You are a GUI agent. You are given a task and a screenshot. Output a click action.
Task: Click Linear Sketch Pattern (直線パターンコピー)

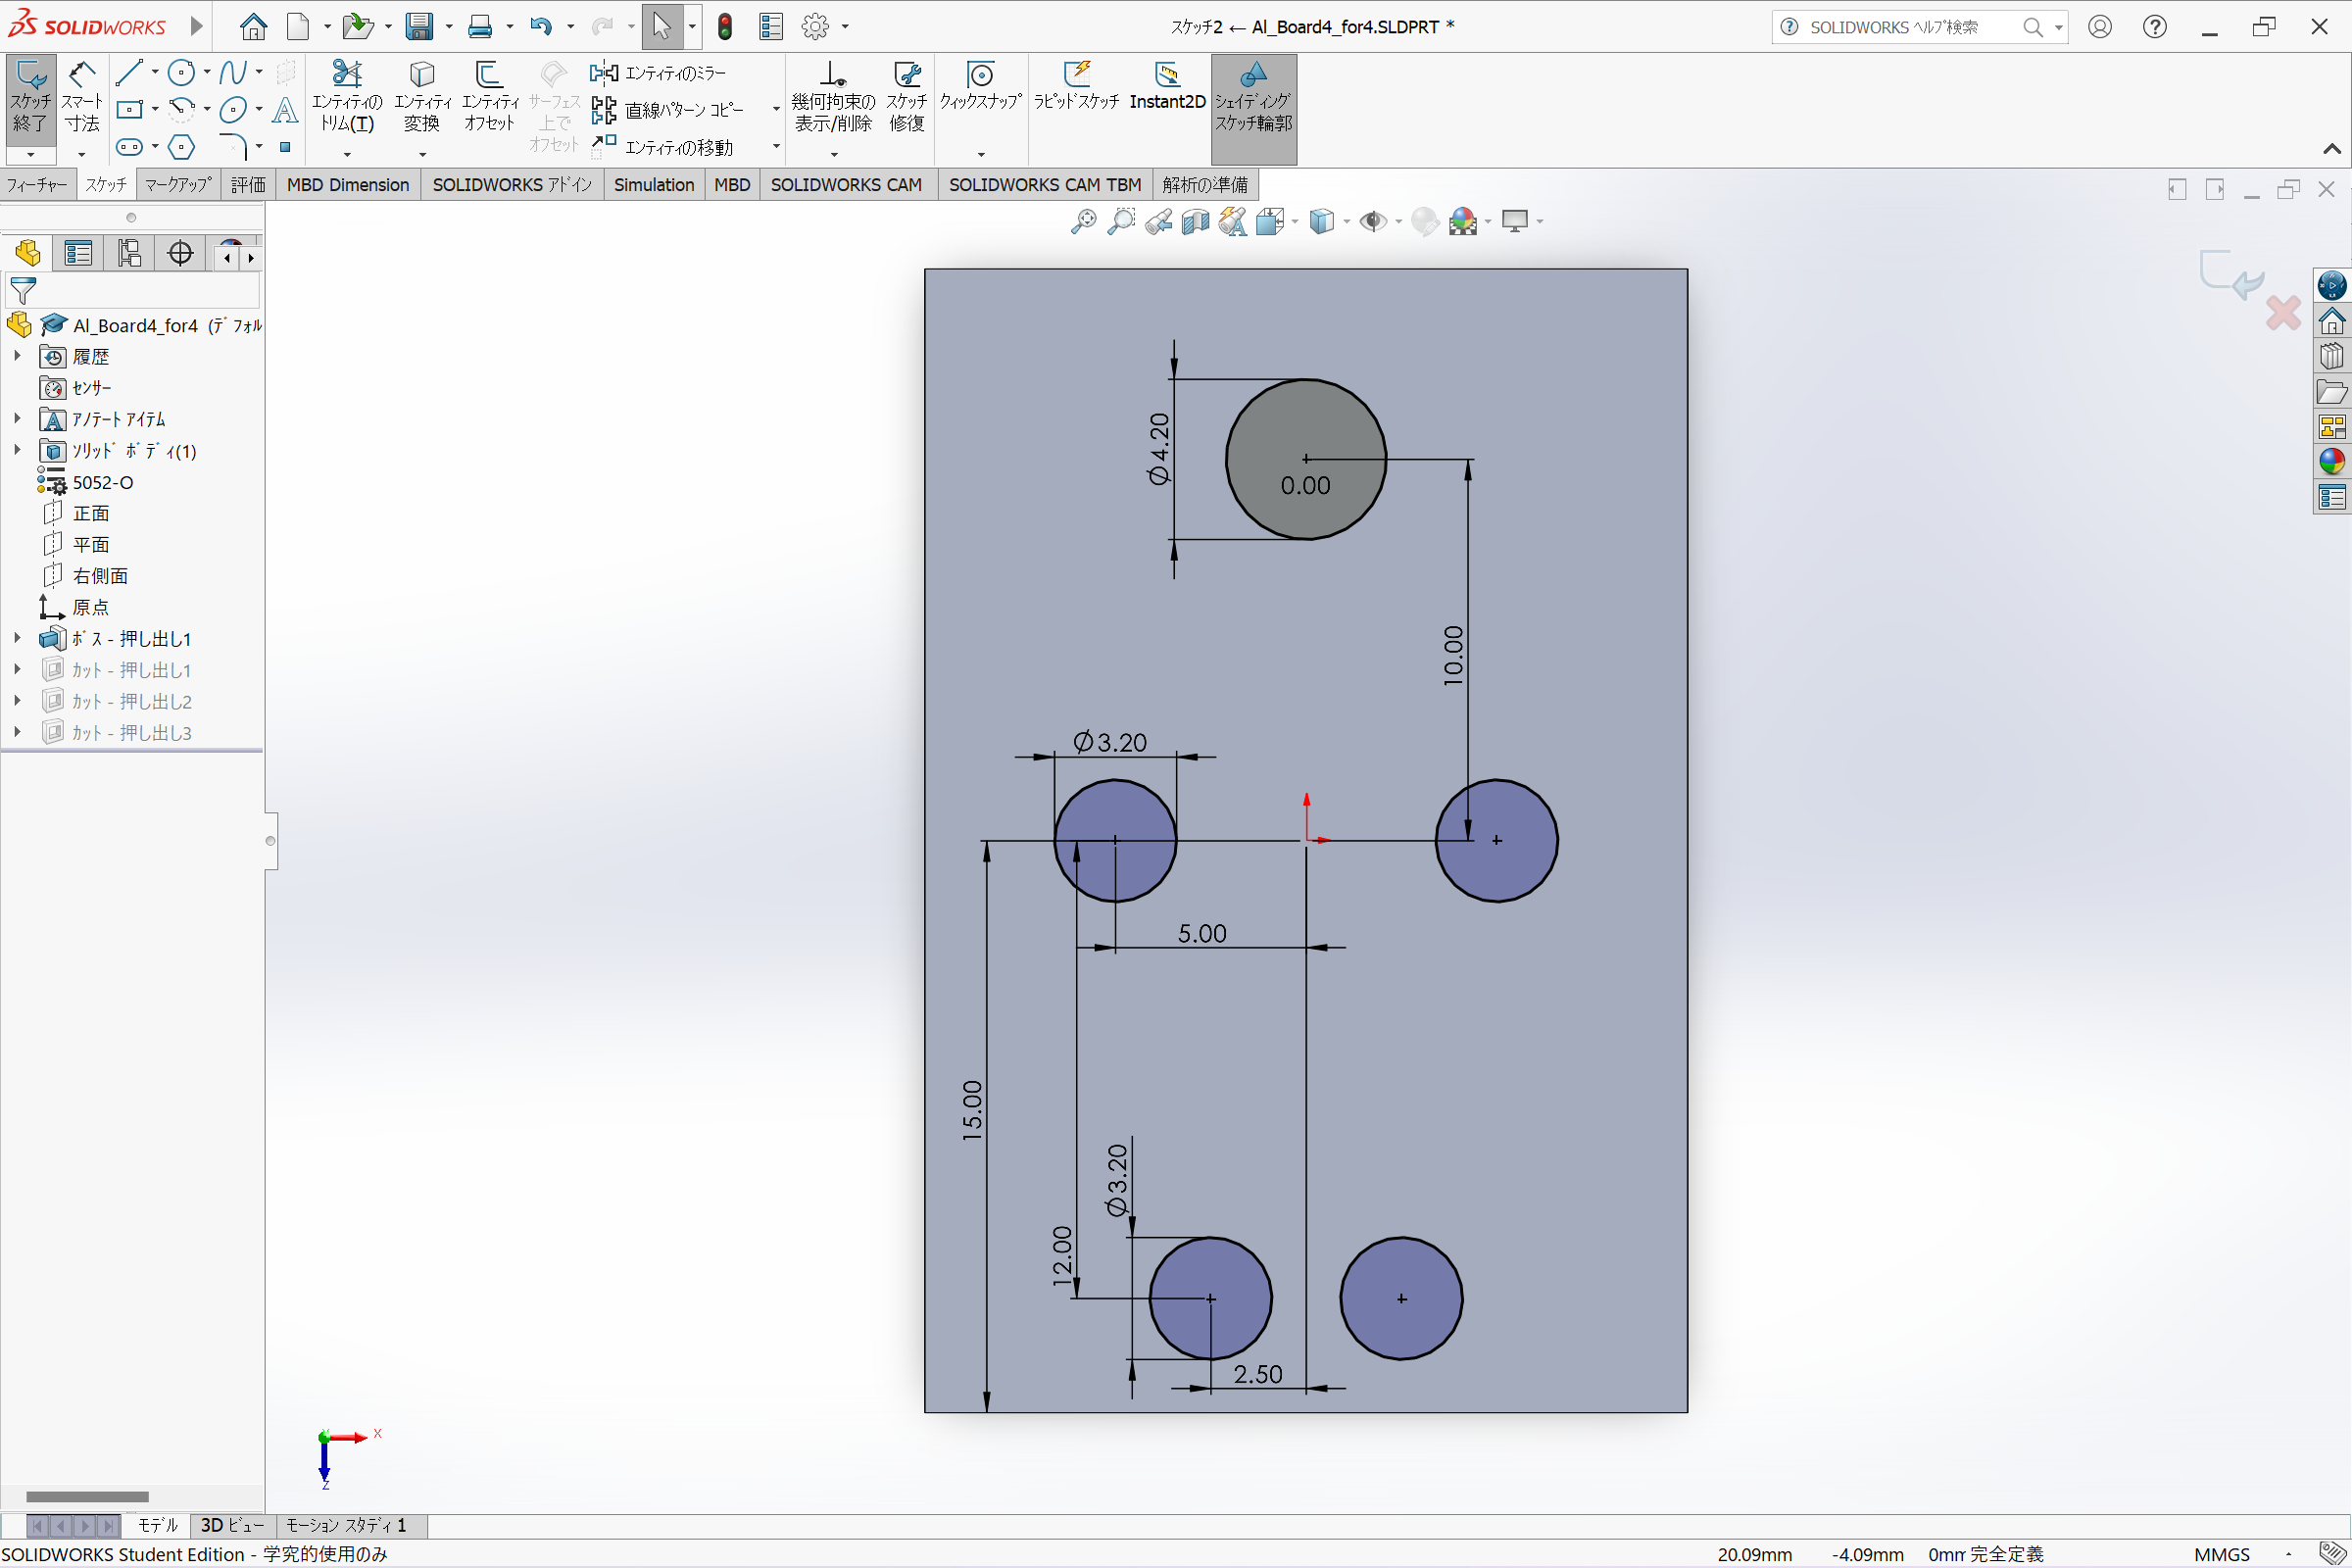click(667, 110)
